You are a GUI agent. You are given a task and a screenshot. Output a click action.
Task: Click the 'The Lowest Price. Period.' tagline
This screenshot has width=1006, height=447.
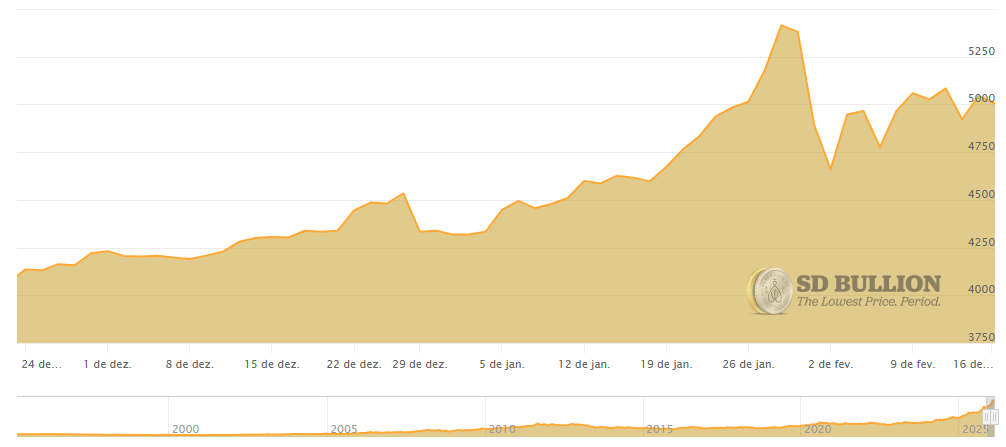[867, 301]
